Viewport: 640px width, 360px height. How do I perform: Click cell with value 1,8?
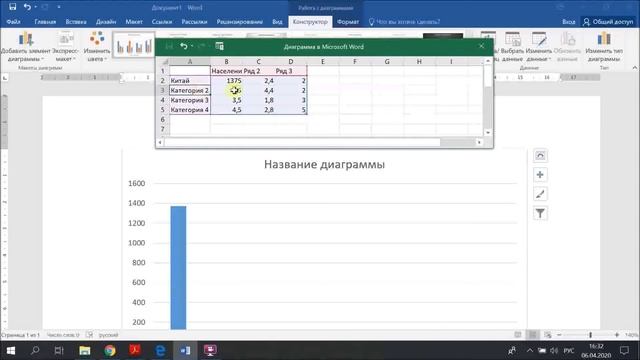click(x=258, y=100)
